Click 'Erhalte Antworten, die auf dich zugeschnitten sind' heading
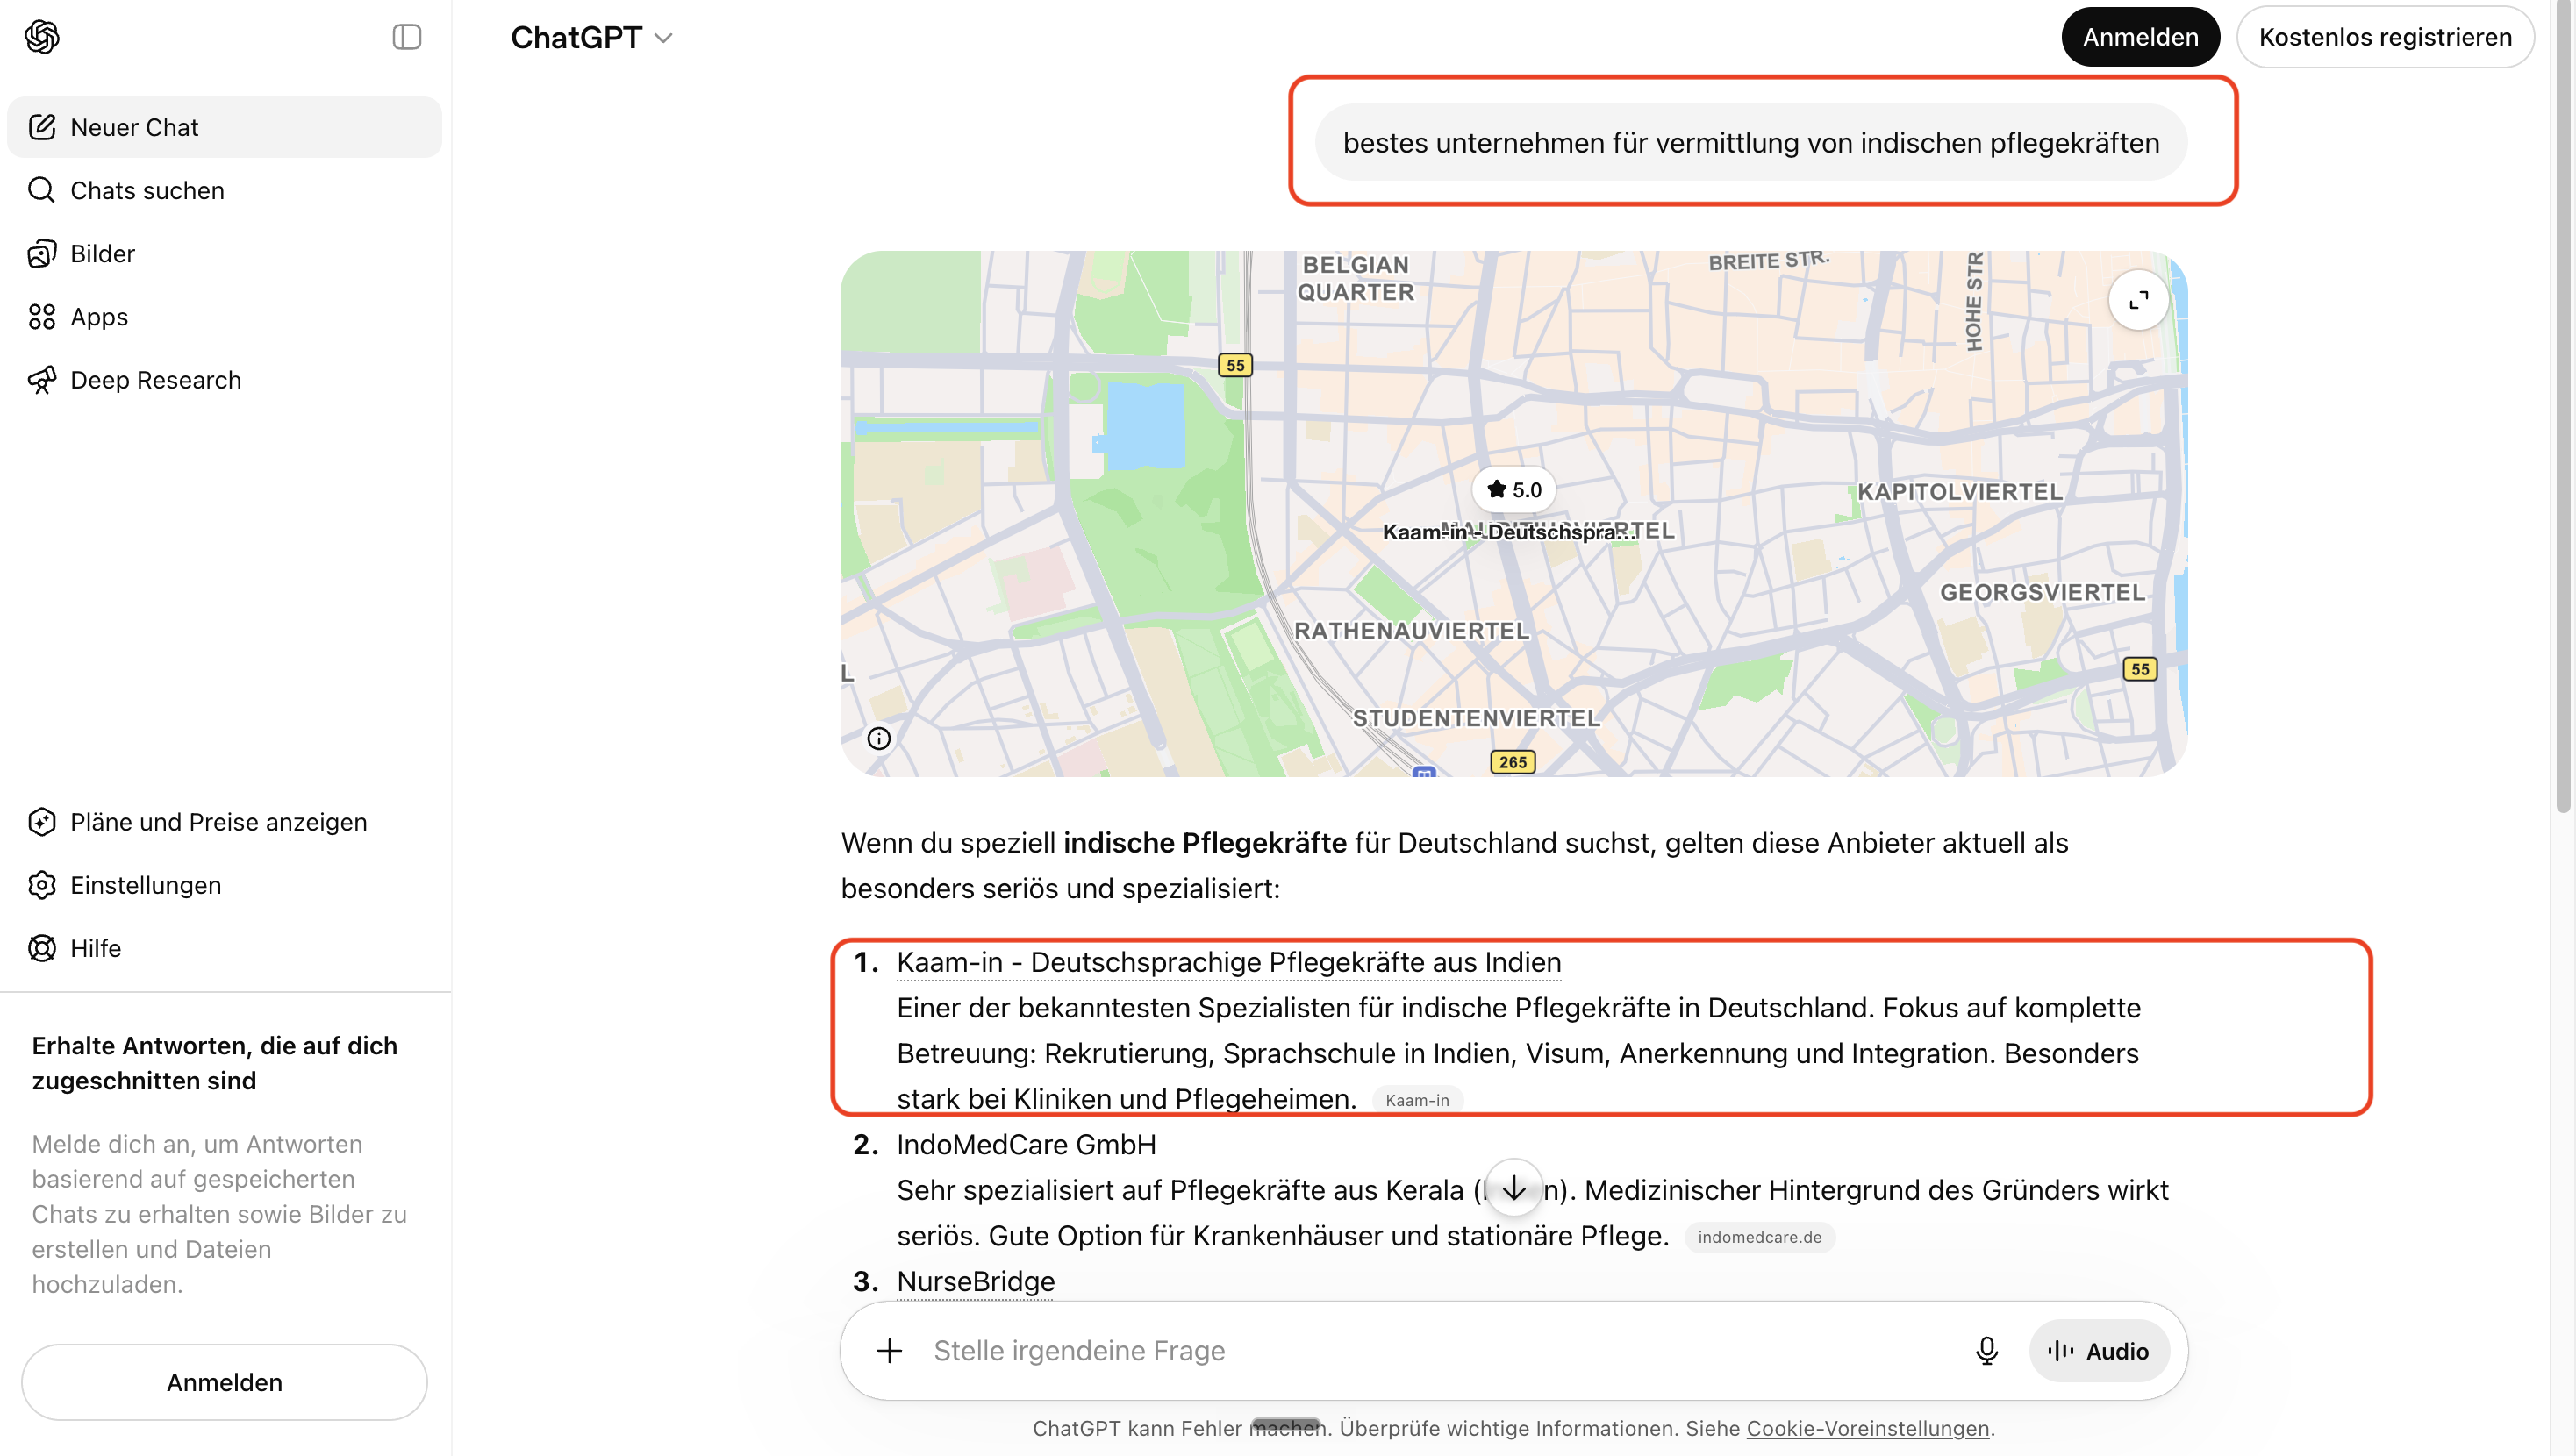This screenshot has width=2576, height=1456. click(215, 1063)
